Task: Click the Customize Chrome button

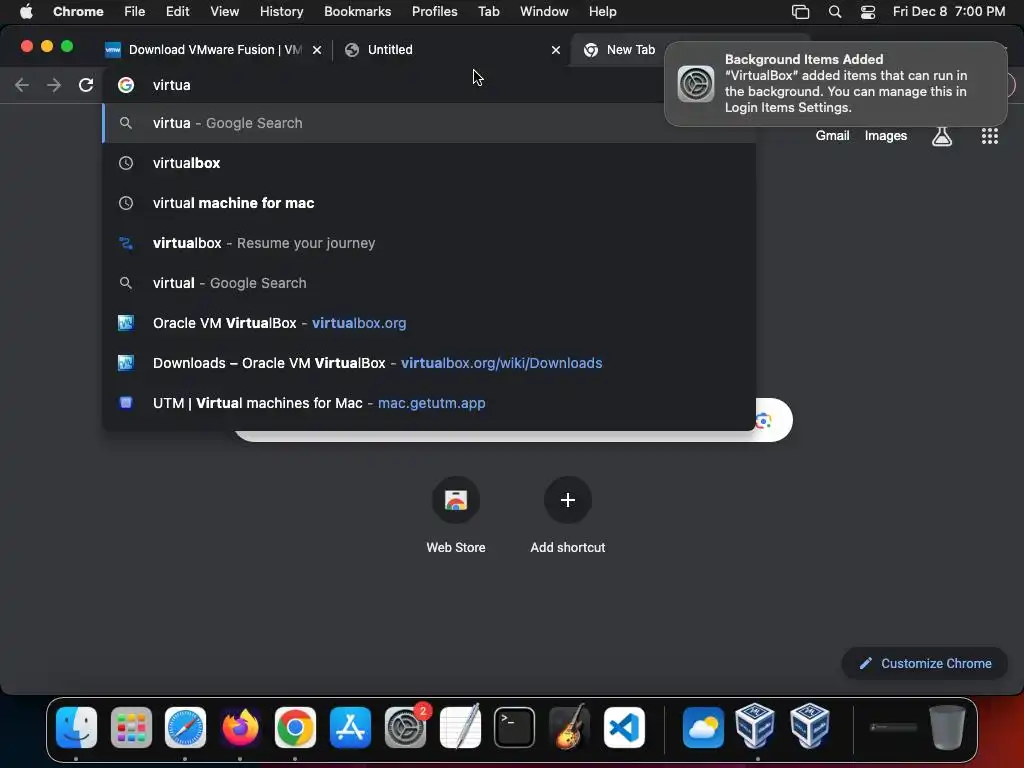Action: point(925,664)
